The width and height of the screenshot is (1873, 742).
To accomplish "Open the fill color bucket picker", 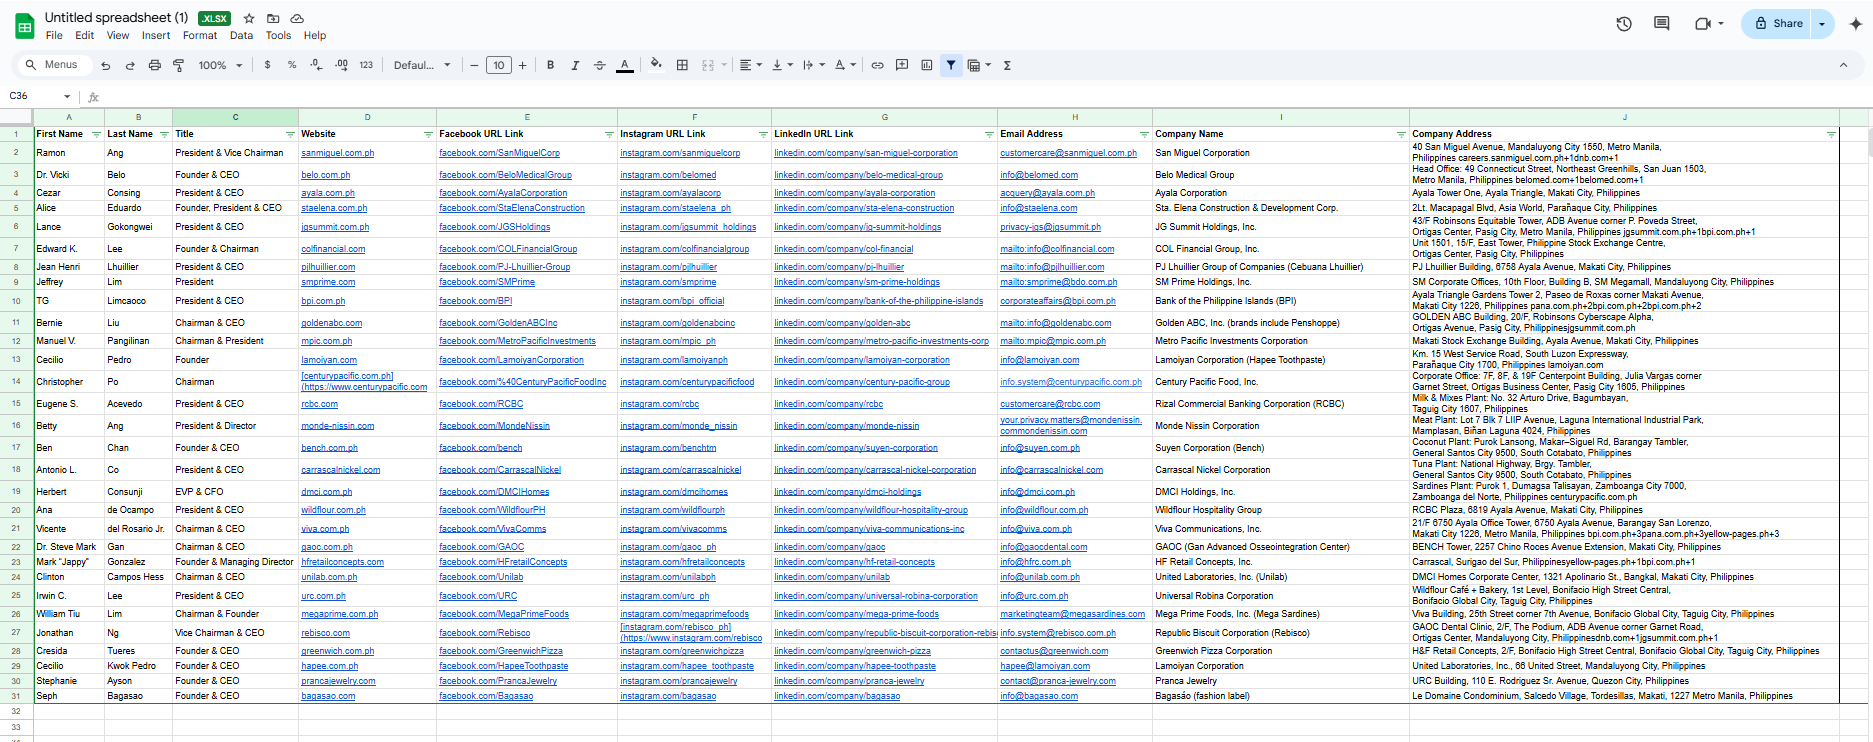I will pos(656,65).
